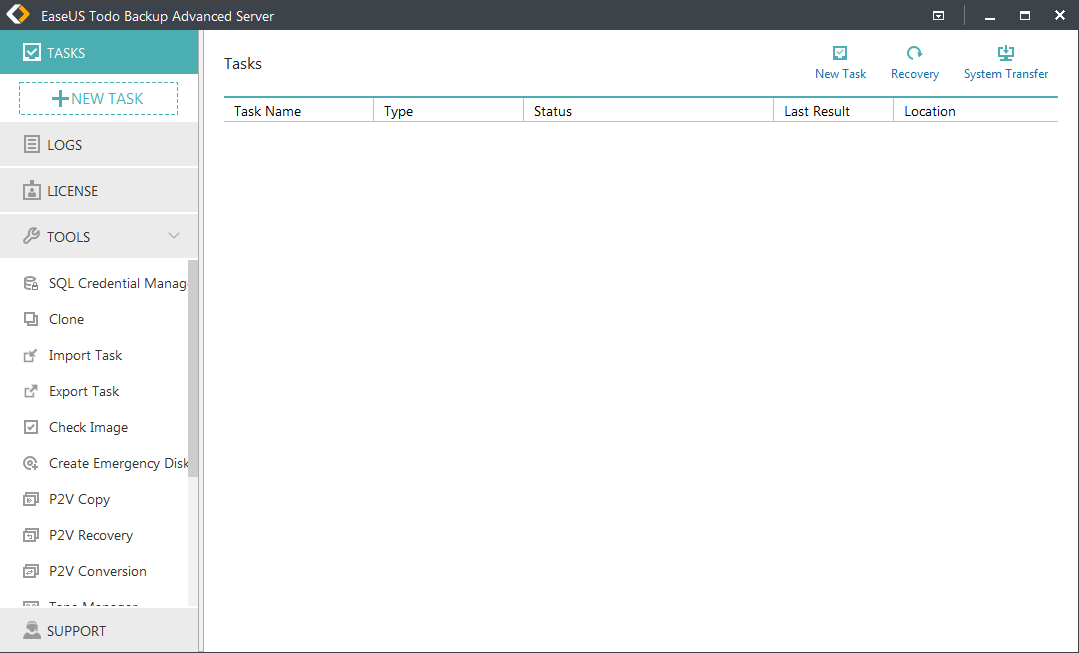Click the Import Task icon
The height and width of the screenshot is (653, 1079).
[31, 356]
